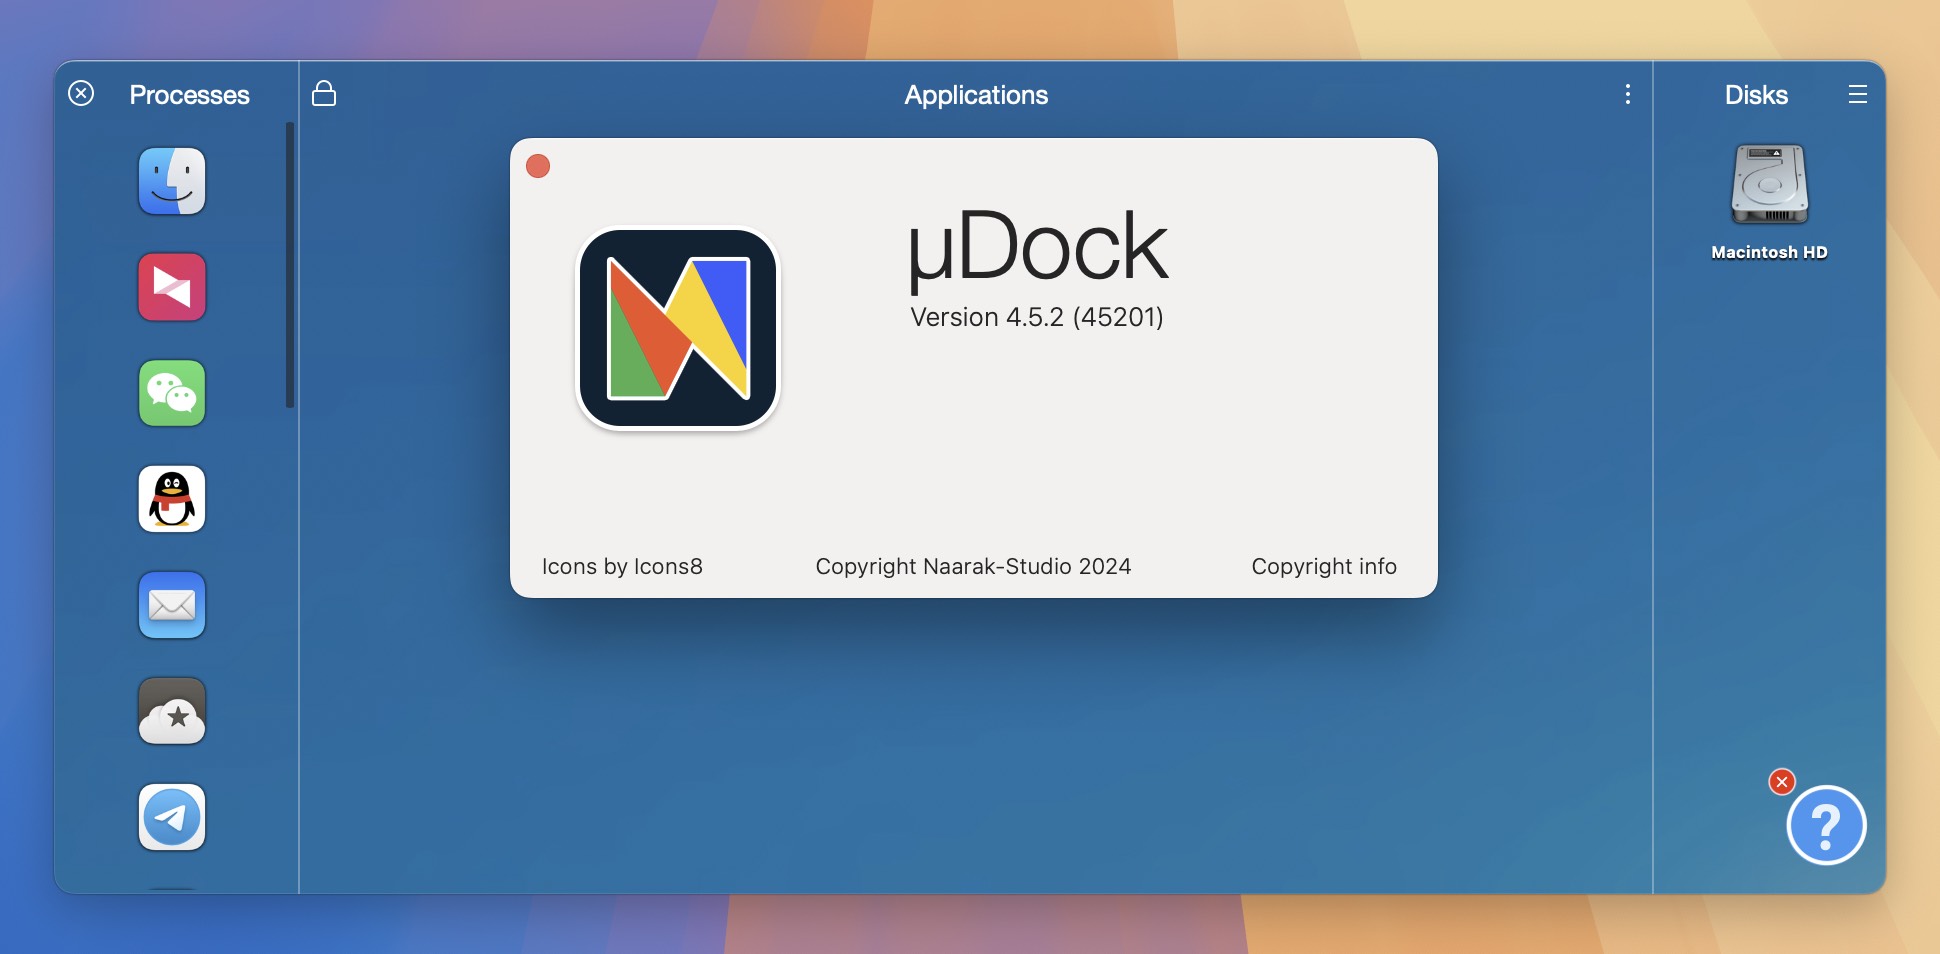Click the Version 4.5.2 (45201) text

pyautogui.click(x=1037, y=317)
